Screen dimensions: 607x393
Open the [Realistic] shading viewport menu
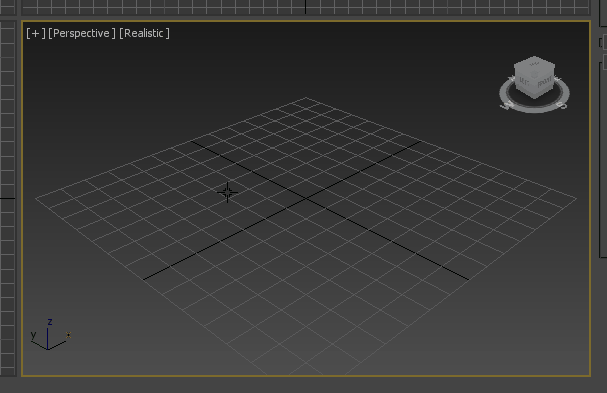(144, 33)
